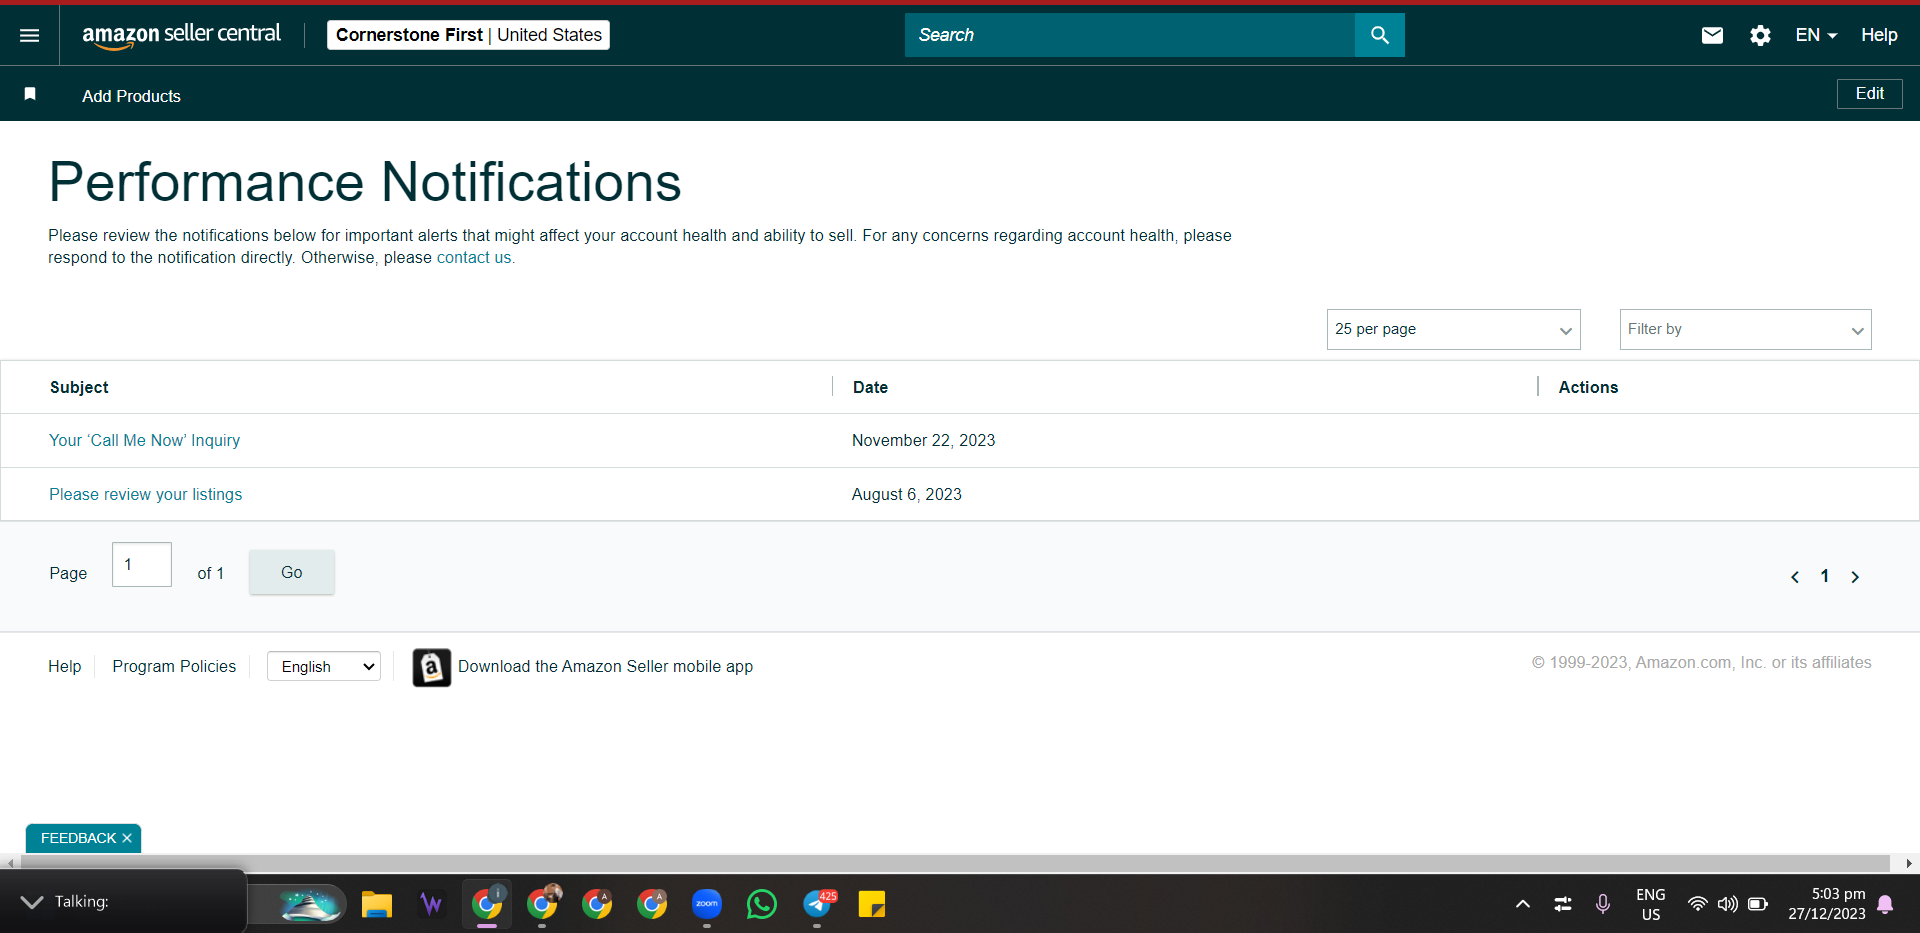
Task: Select Add Products in the bookmark bar
Action: pos(131,96)
